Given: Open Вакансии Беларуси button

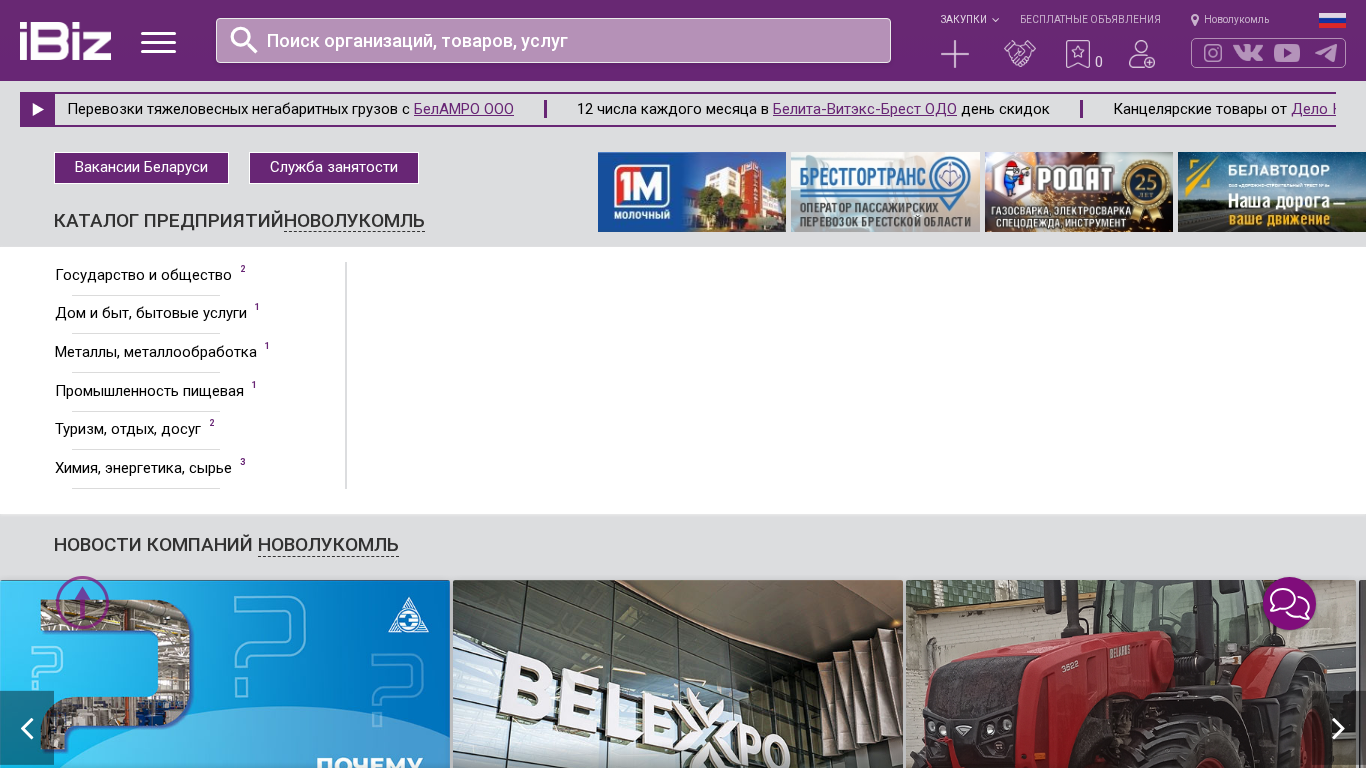Looking at the screenshot, I should [141, 168].
